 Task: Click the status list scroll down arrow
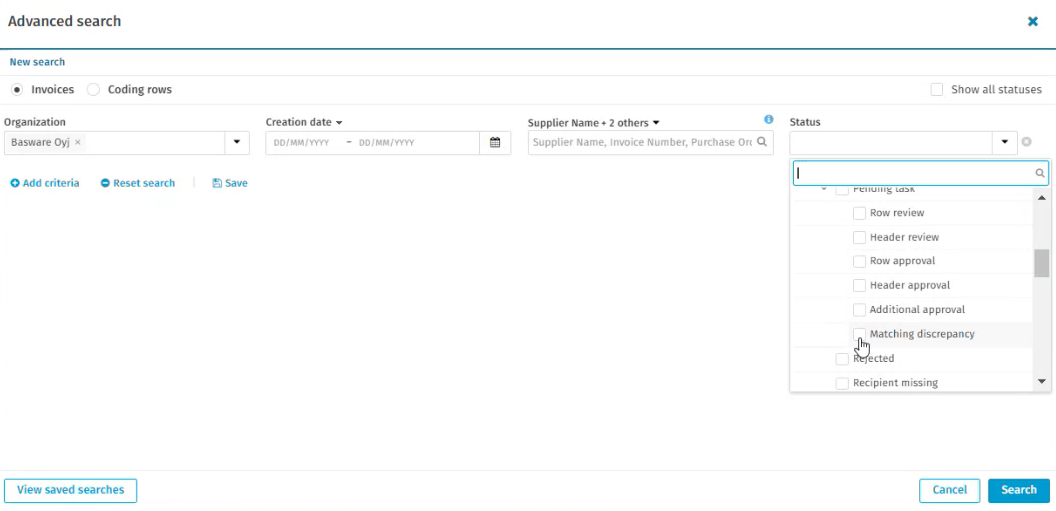pyautogui.click(x=1041, y=382)
